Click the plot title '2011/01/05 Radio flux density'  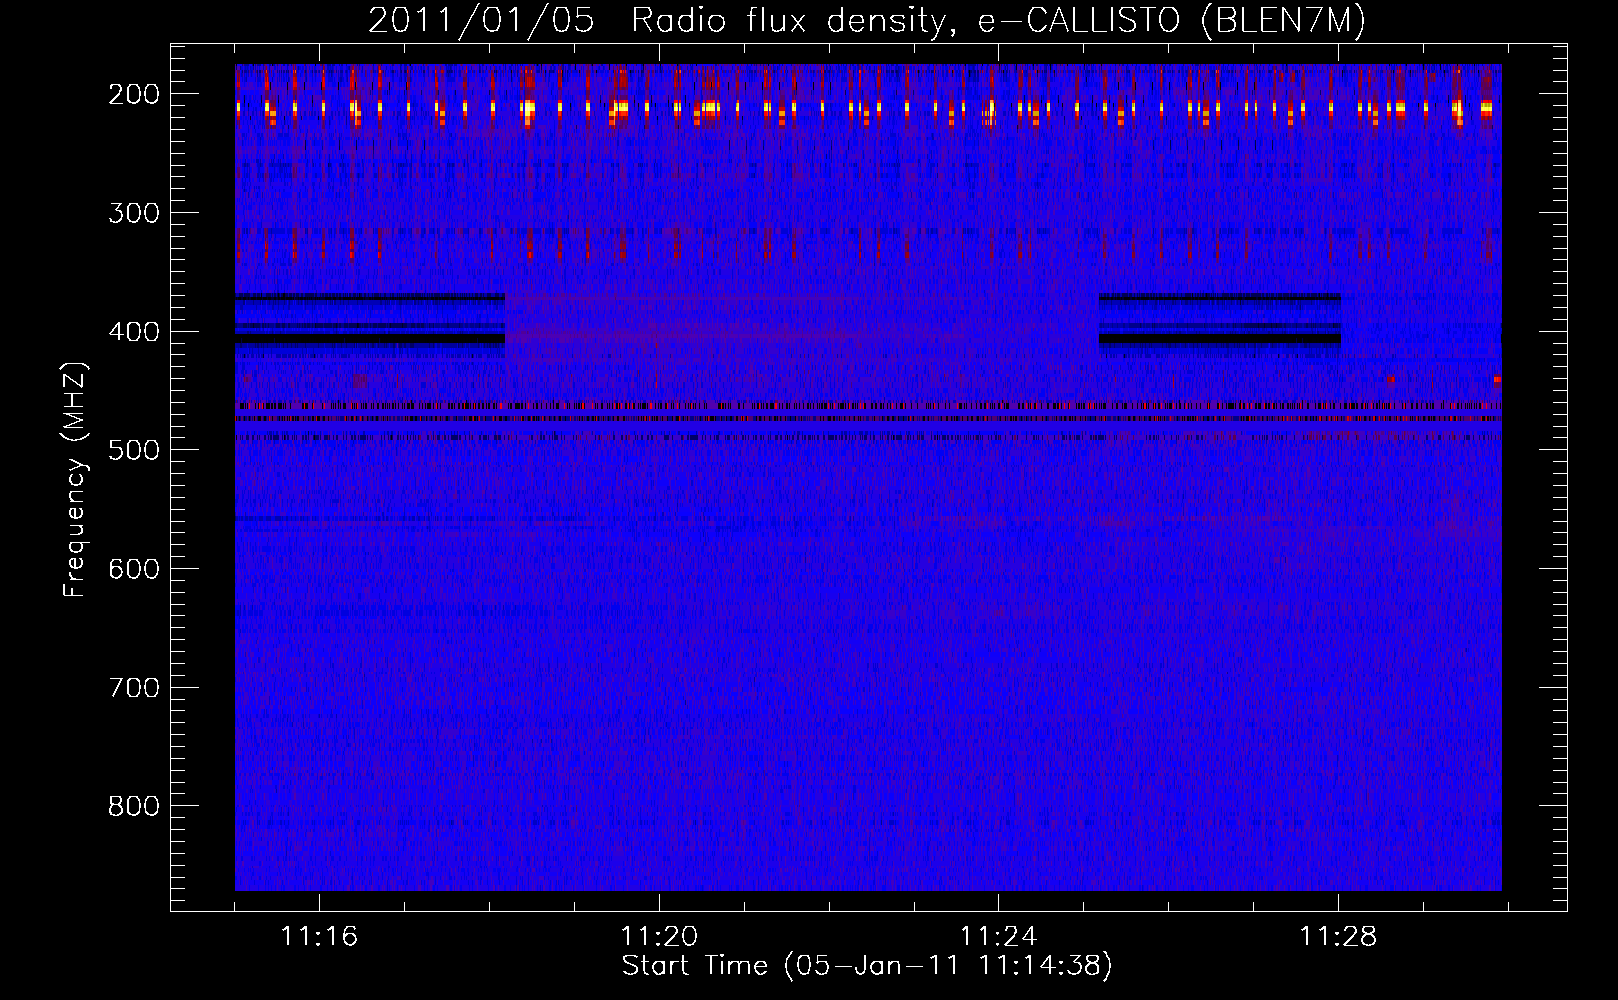867,21
